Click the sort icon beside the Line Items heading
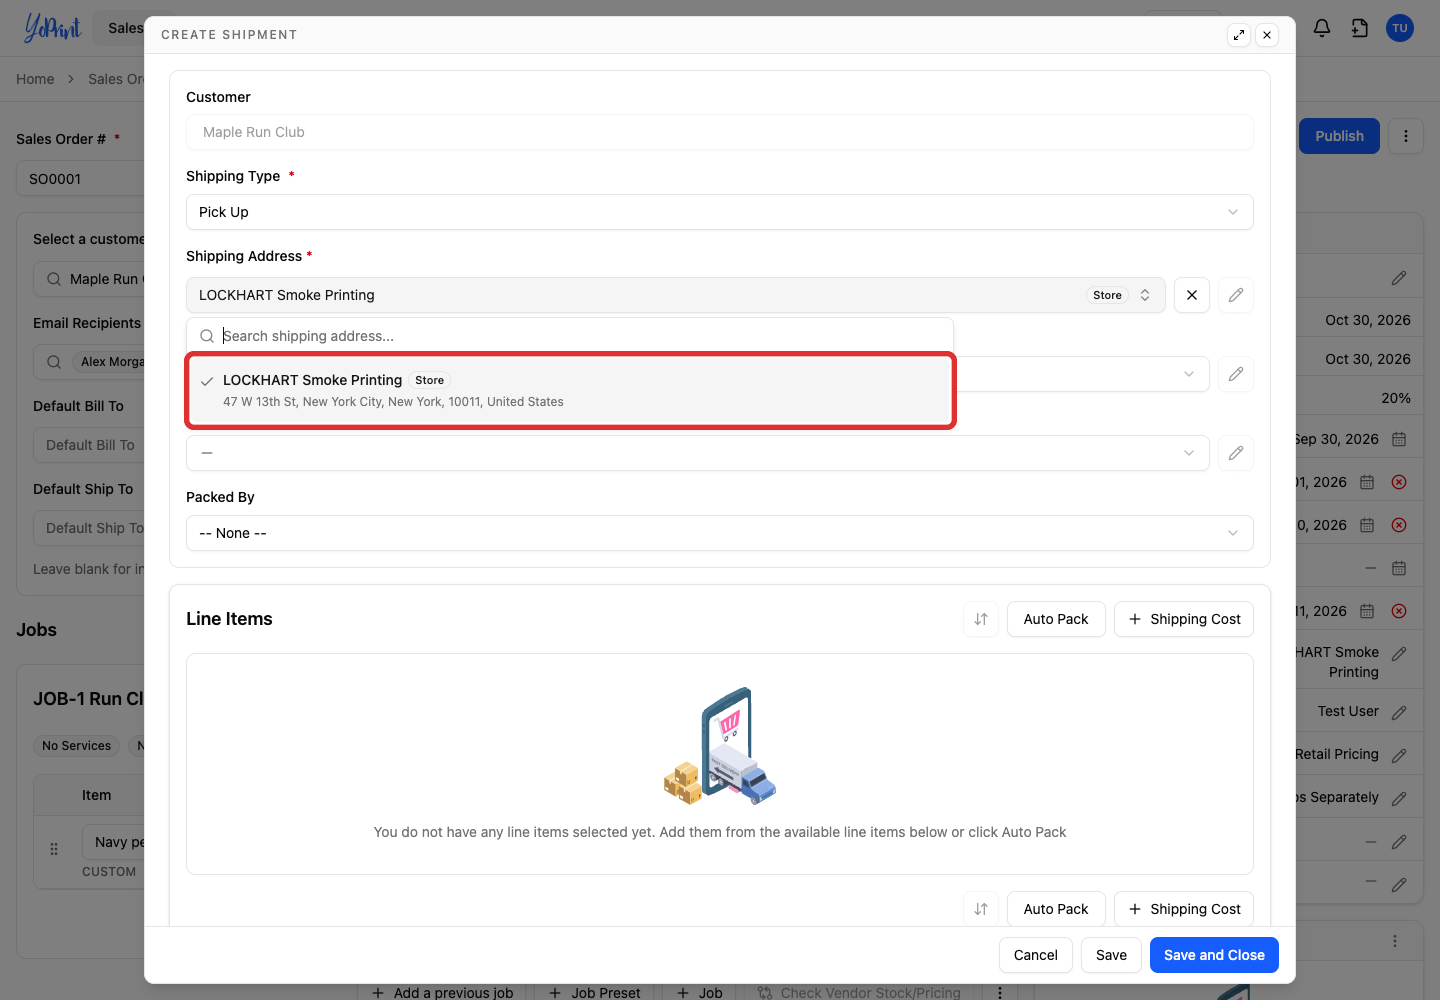Image resolution: width=1440 pixels, height=1000 pixels. click(x=981, y=619)
